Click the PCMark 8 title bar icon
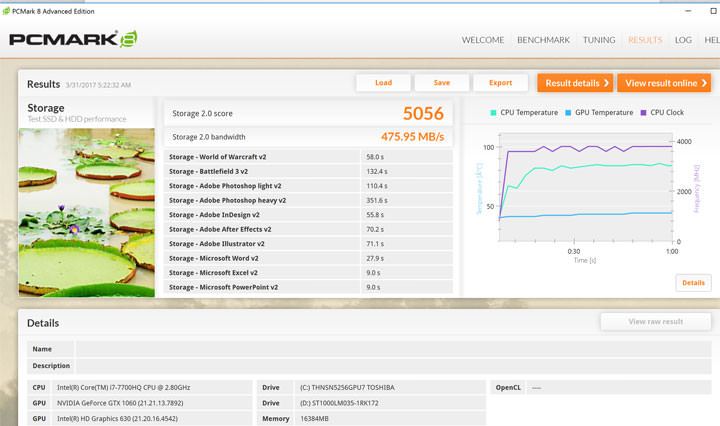 tap(8, 9)
